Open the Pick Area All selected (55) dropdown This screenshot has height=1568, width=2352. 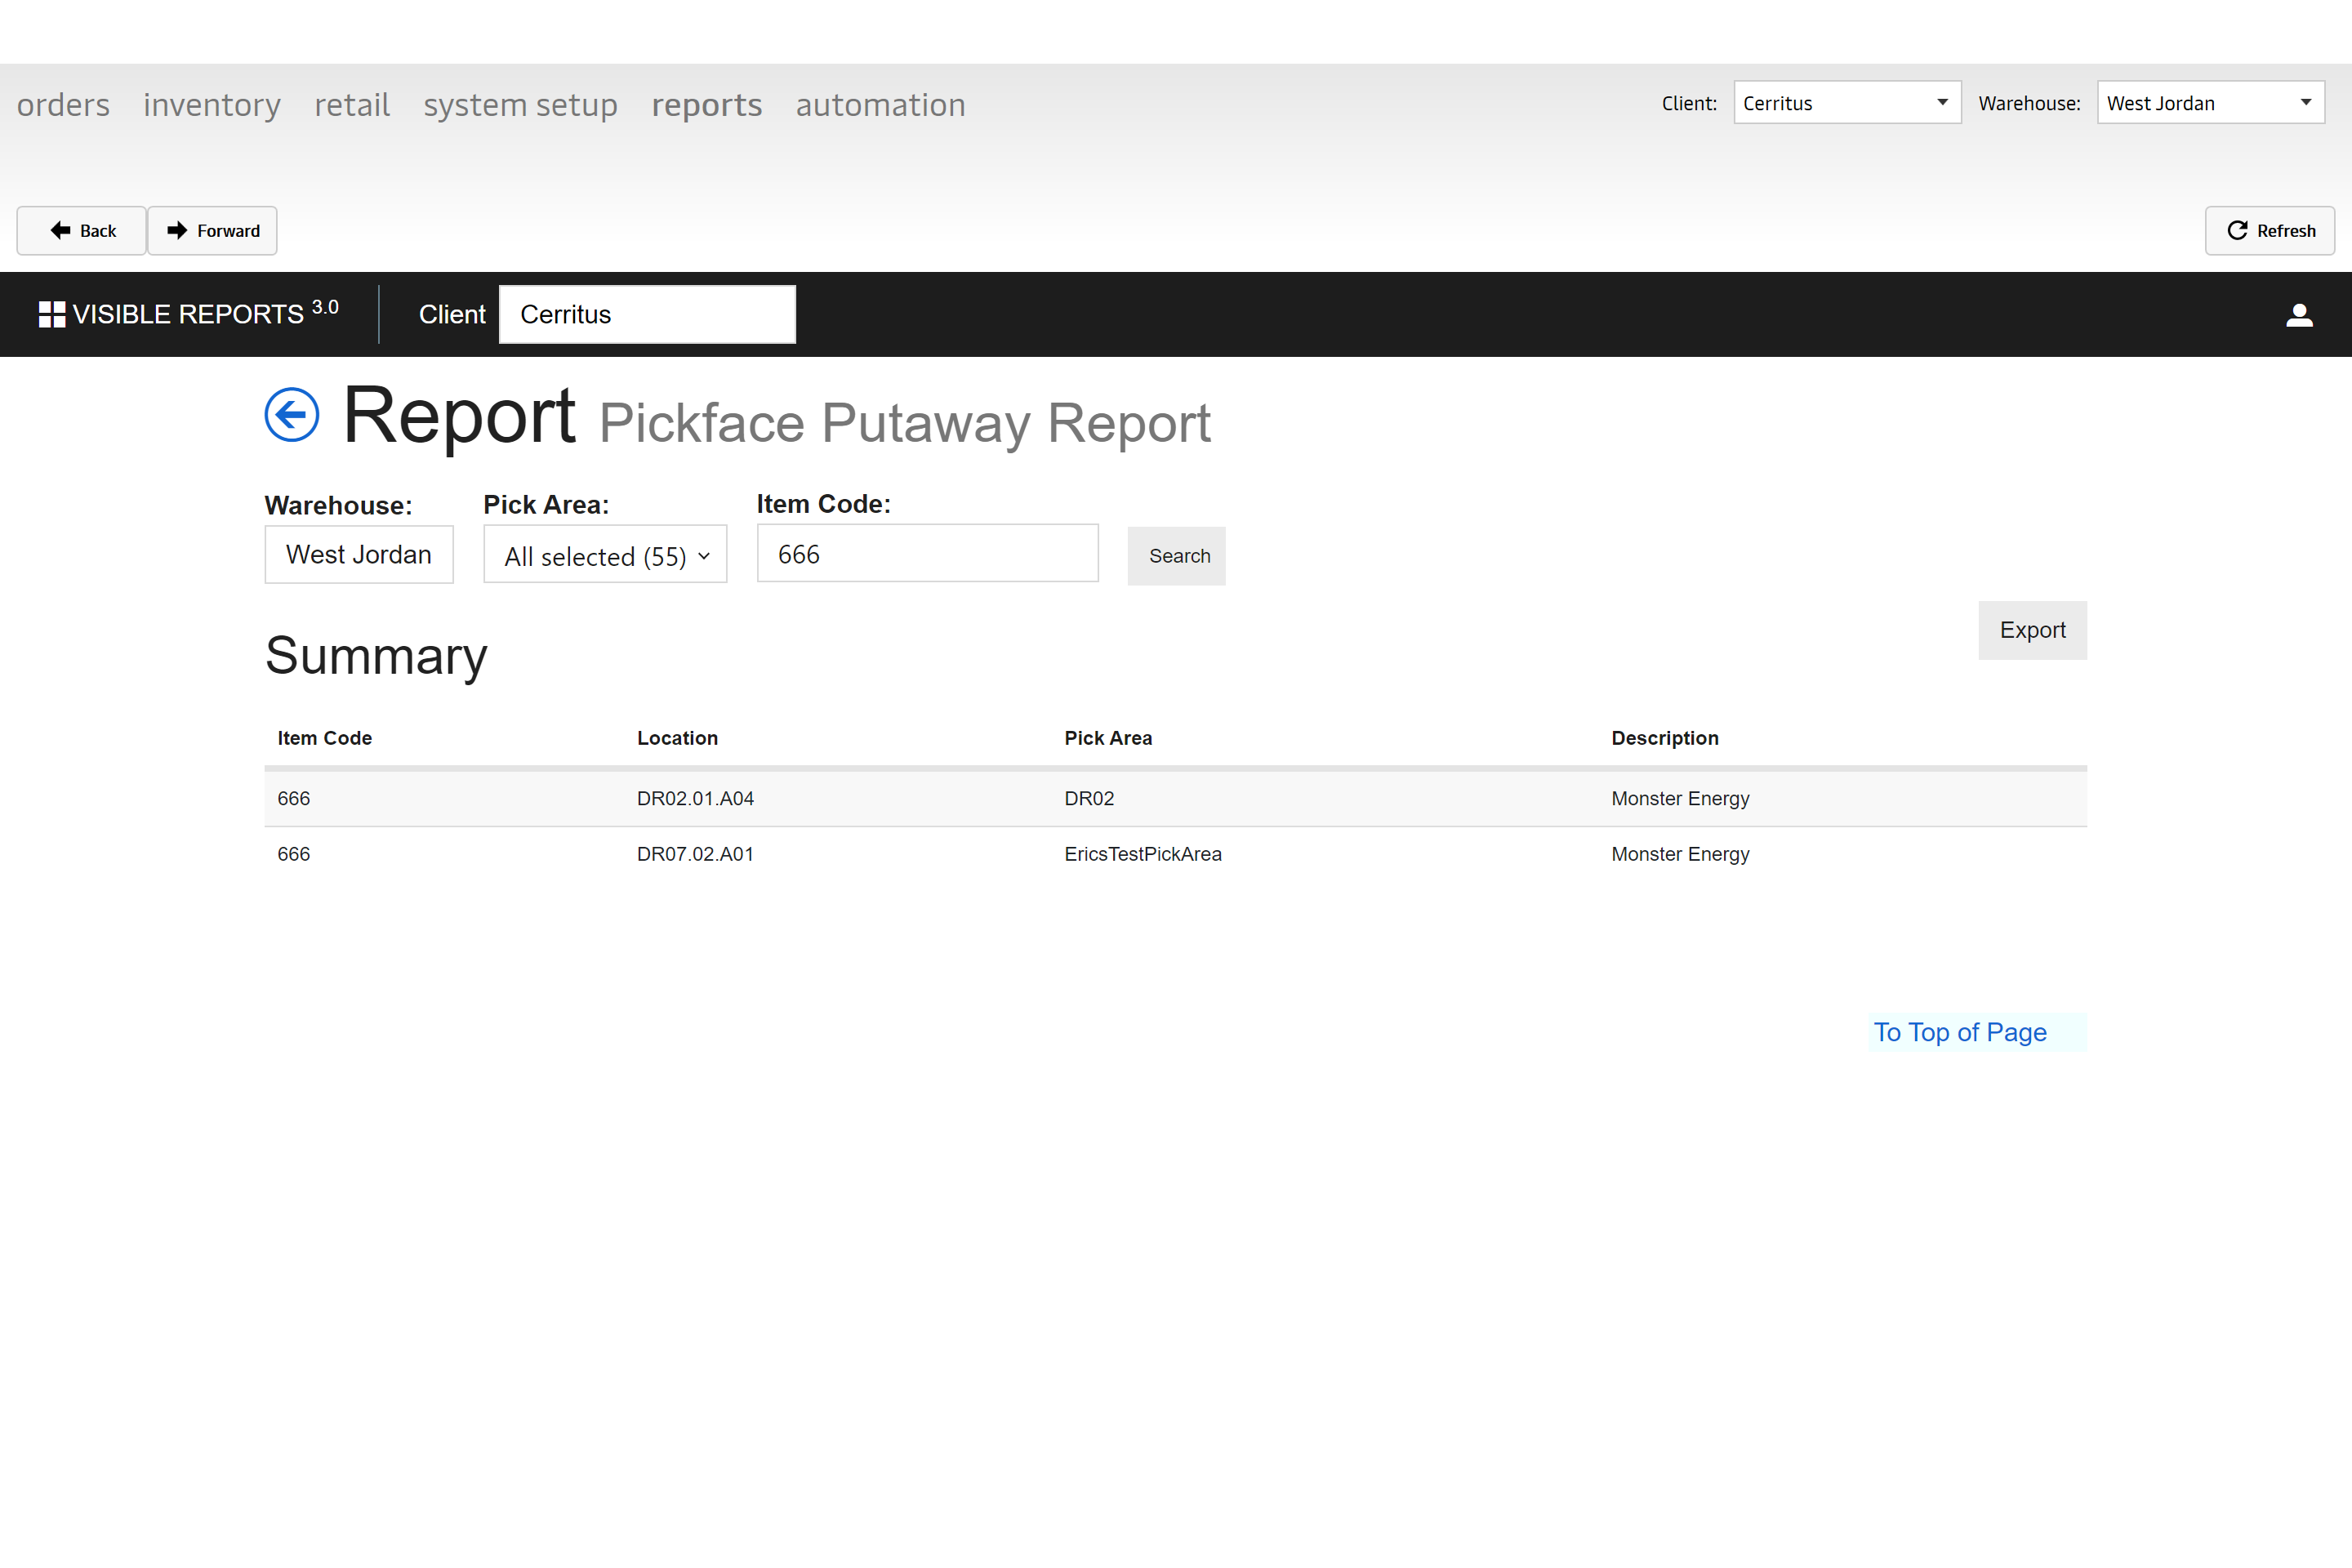[605, 555]
